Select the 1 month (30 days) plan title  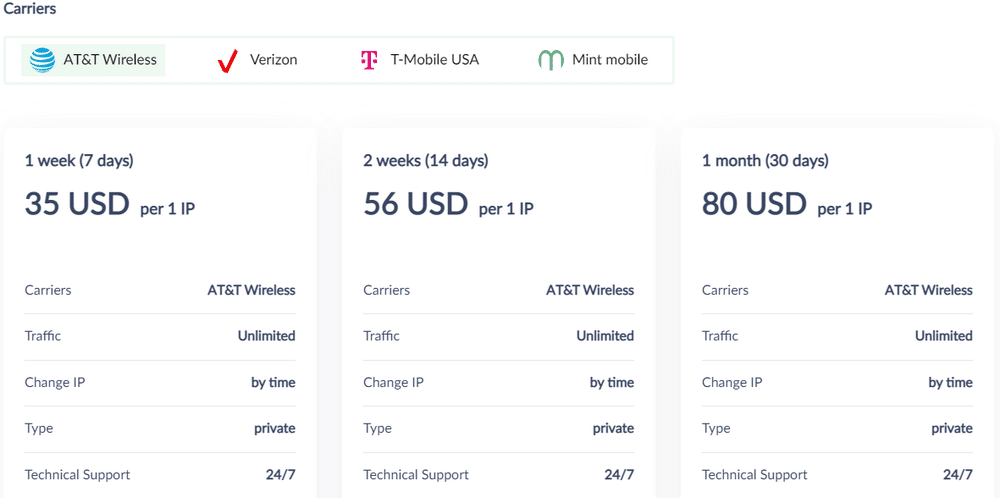point(765,161)
